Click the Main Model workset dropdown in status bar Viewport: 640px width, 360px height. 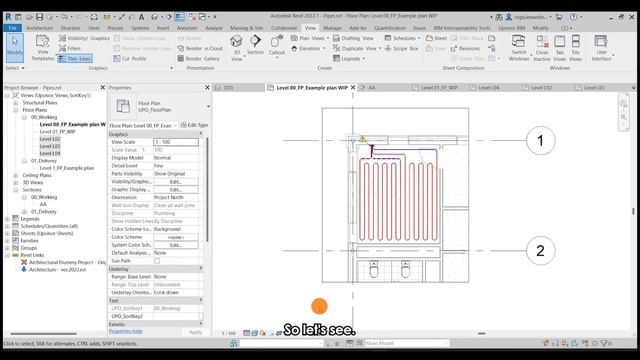point(407,343)
